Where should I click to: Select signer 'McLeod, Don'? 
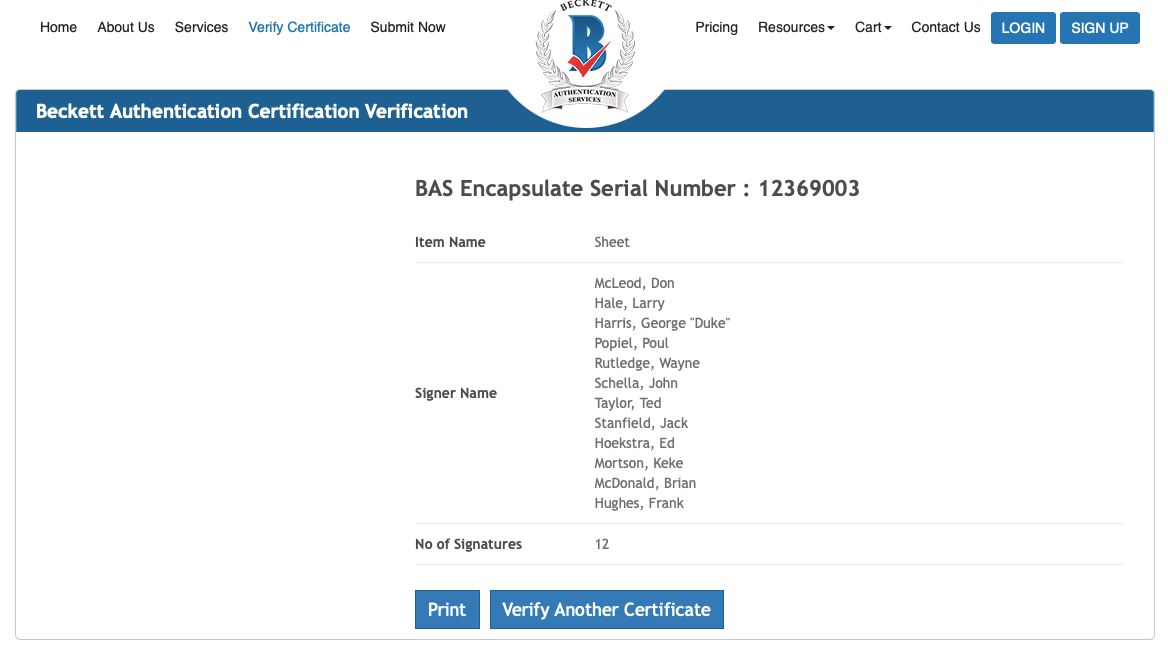click(x=634, y=283)
